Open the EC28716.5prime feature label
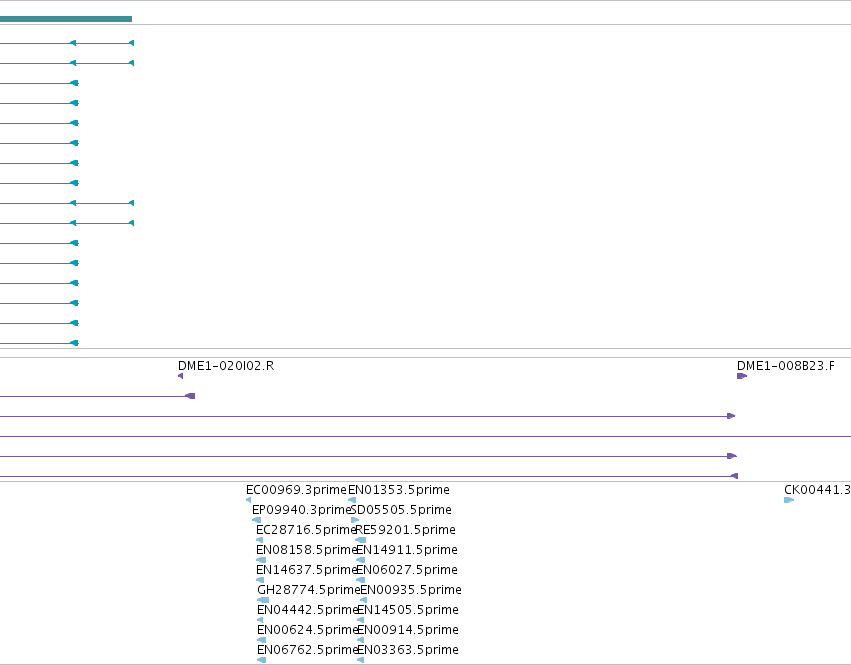The height and width of the screenshot is (665, 851). point(306,530)
